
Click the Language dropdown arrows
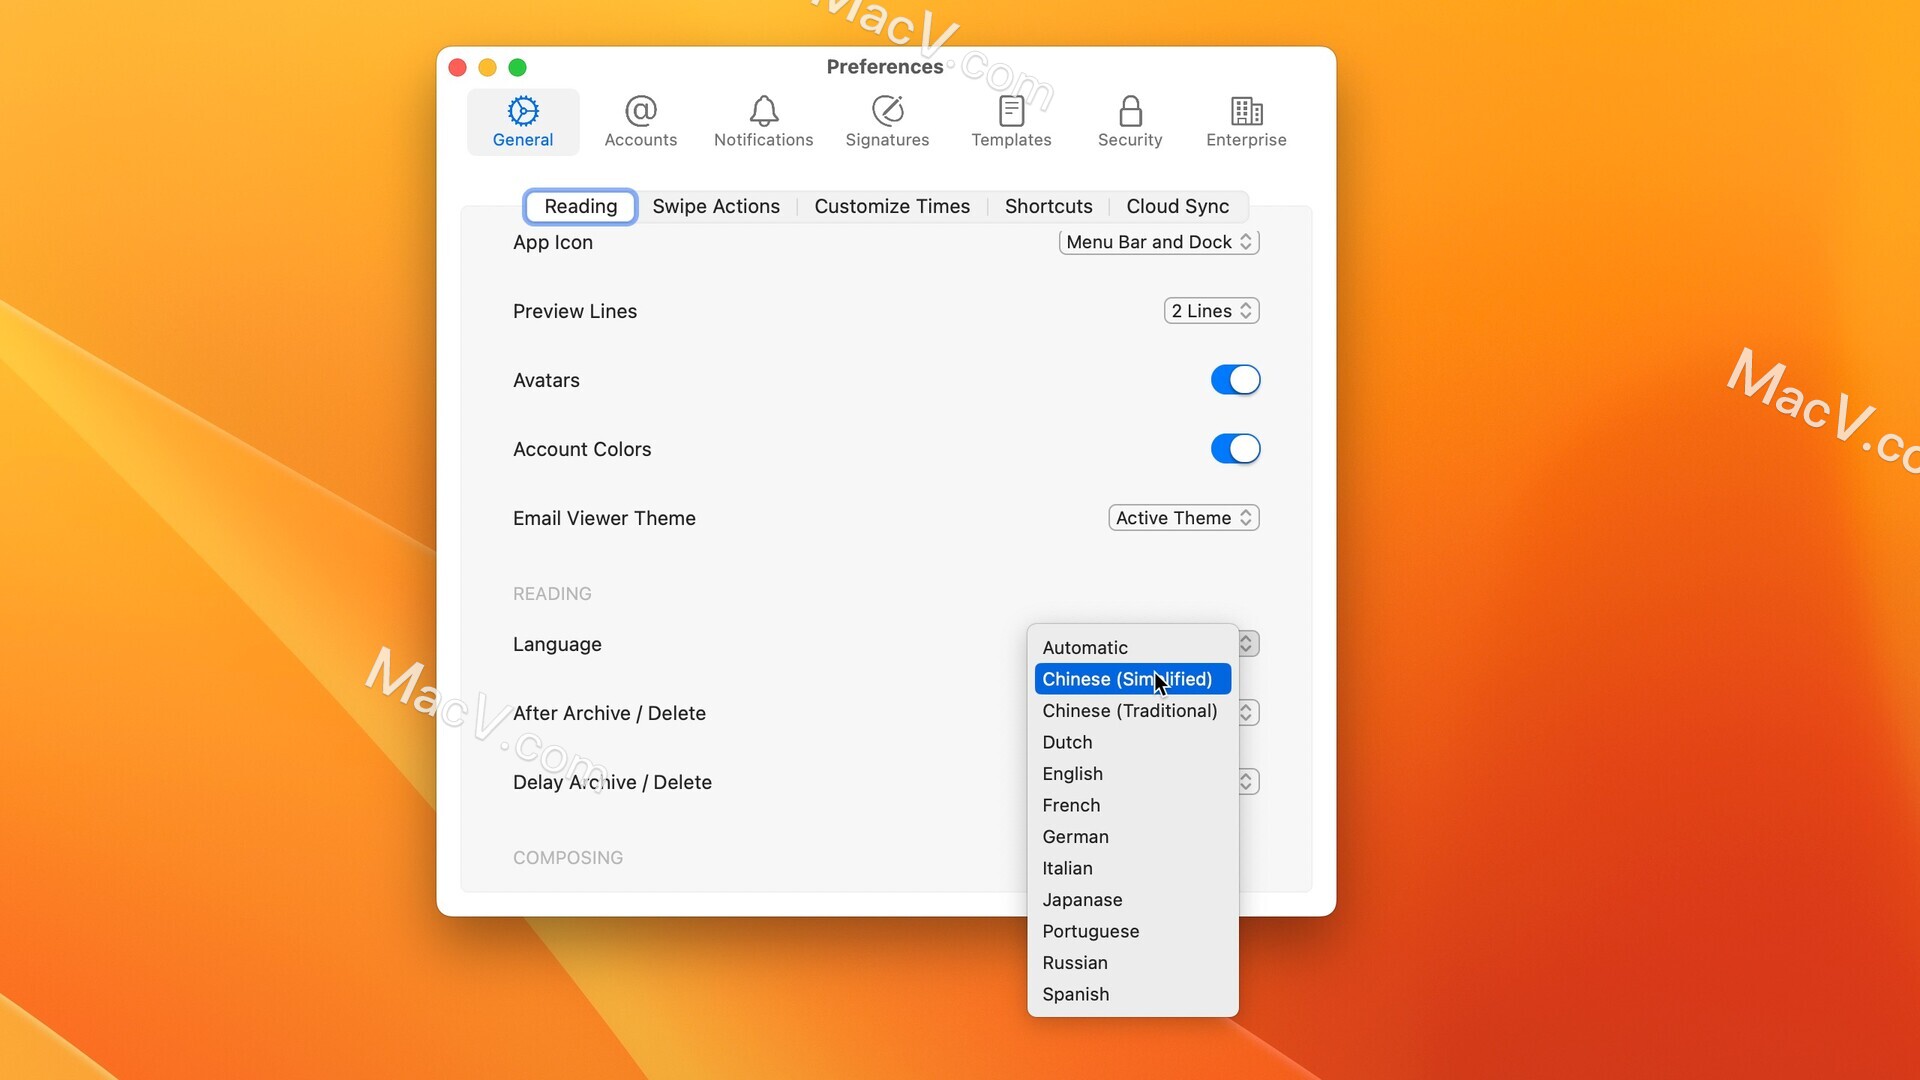[1247, 644]
